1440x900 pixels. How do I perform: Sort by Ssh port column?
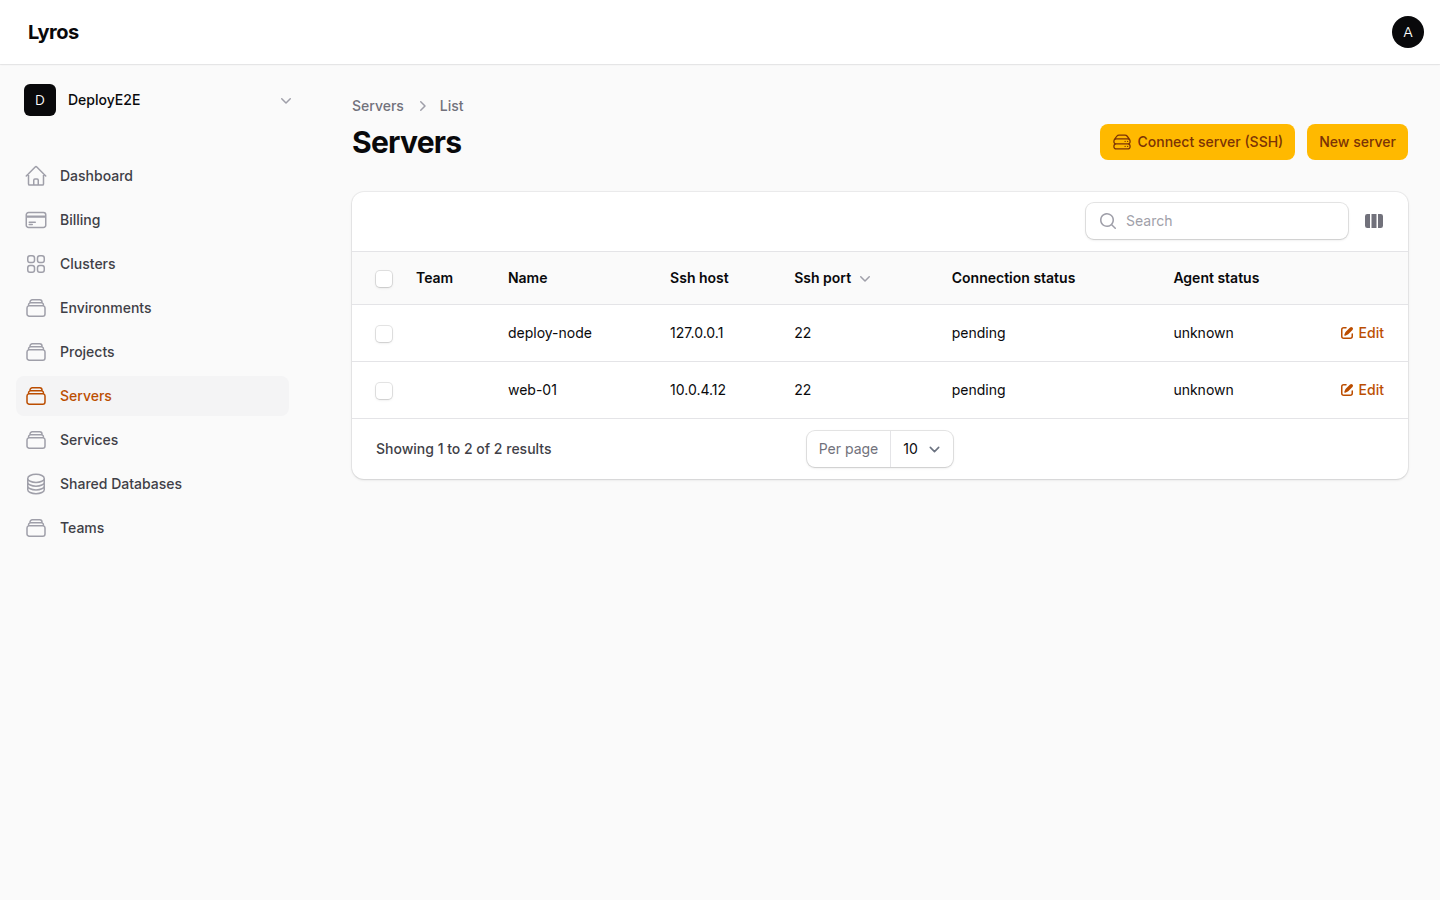coord(832,278)
